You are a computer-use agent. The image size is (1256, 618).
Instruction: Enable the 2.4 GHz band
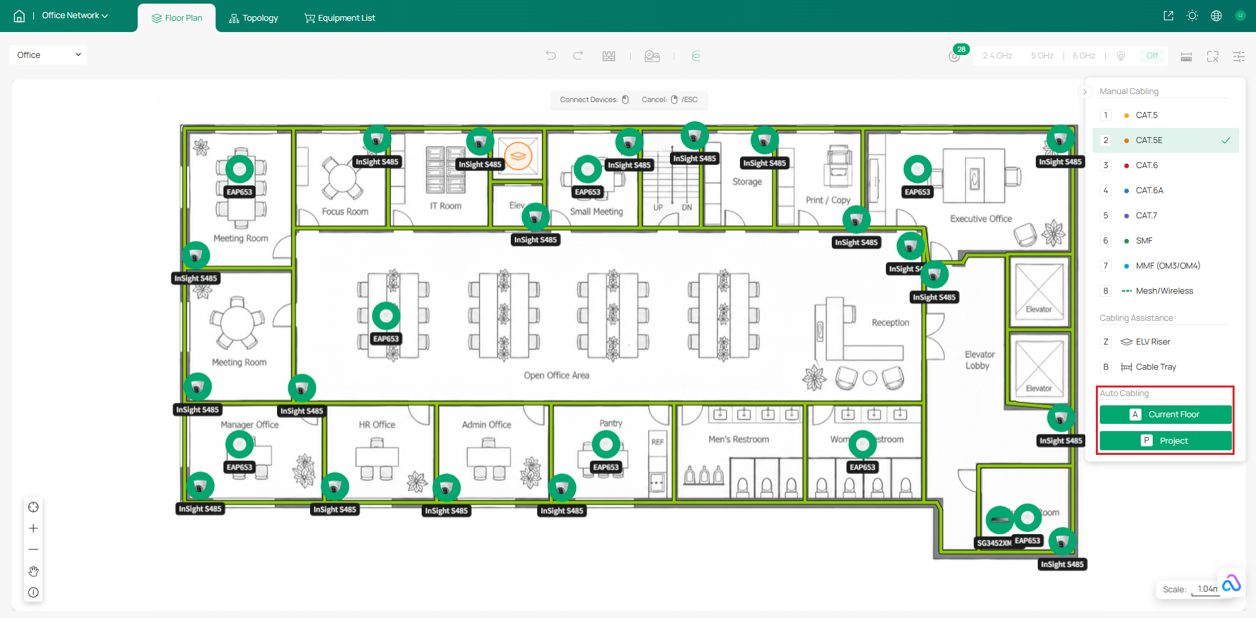tap(997, 56)
